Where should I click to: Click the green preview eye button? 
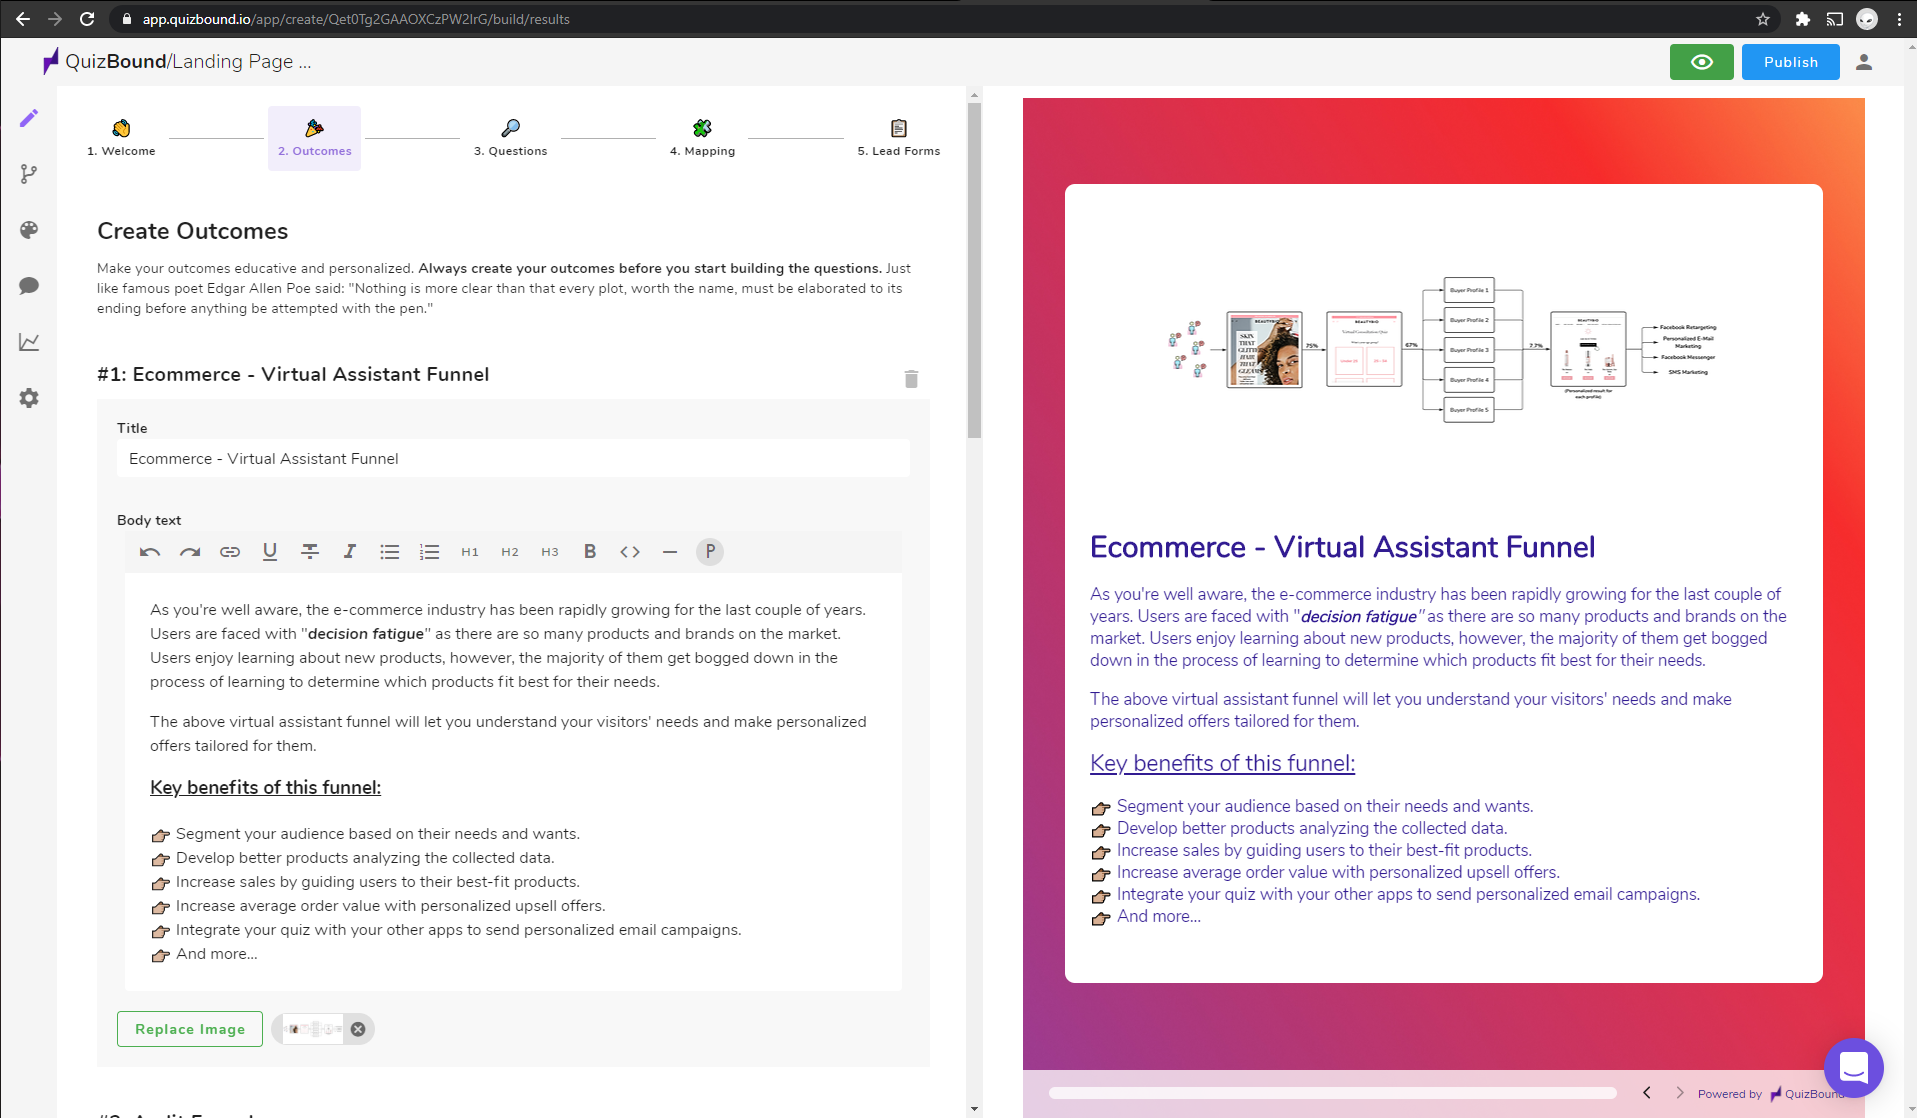click(x=1702, y=62)
